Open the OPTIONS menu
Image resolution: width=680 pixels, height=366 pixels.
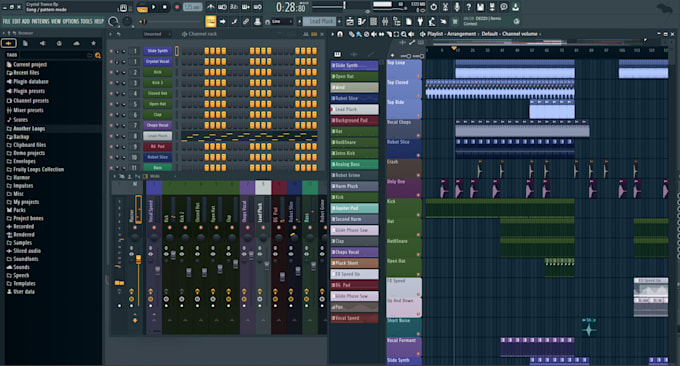[71, 21]
